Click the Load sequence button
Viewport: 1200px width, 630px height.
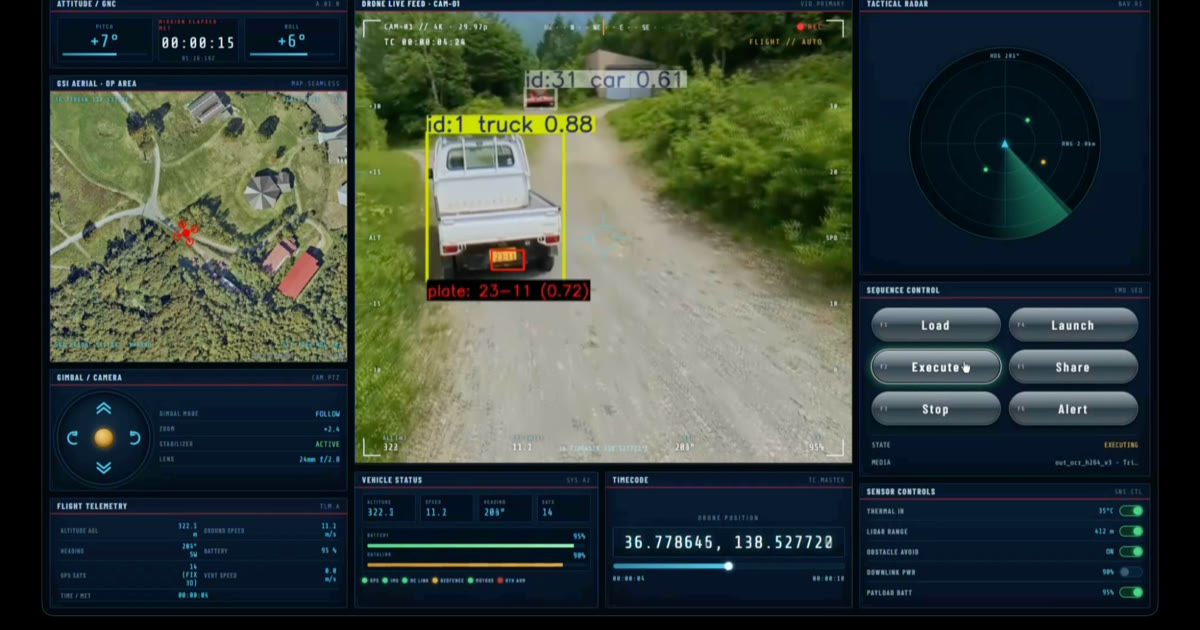point(935,325)
